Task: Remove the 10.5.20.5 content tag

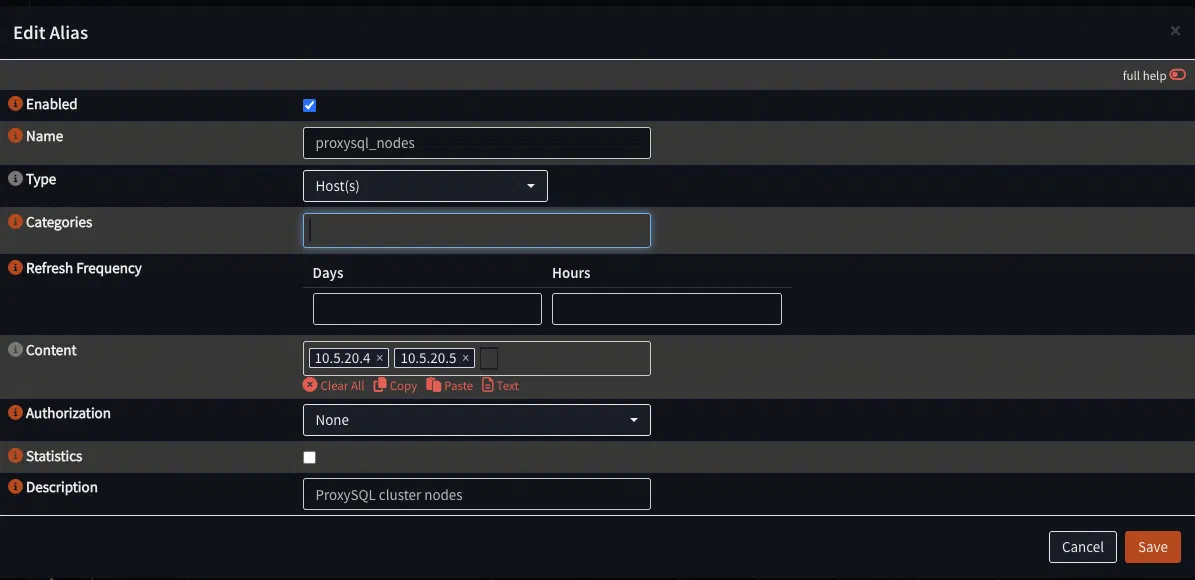Action: pos(466,358)
